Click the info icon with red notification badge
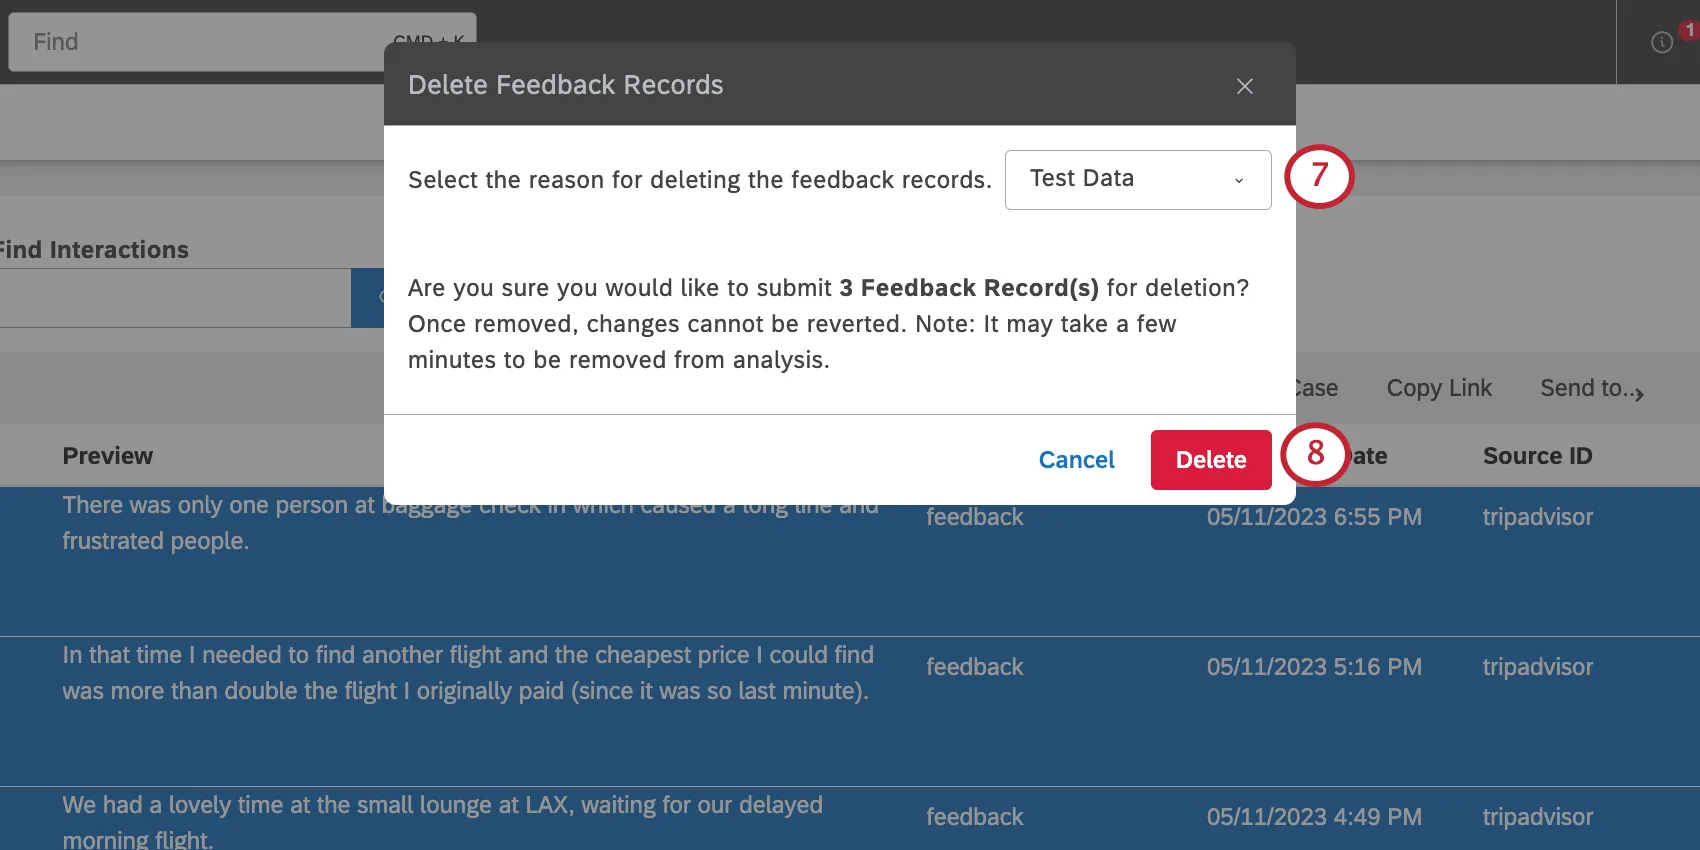Viewport: 1700px width, 850px height. [1660, 42]
